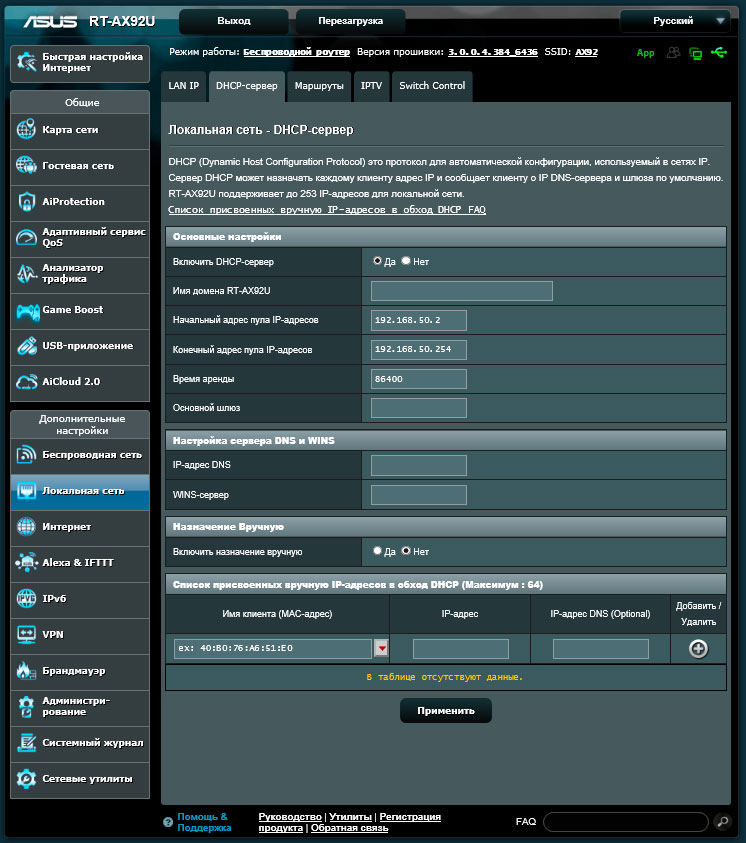Image resolution: width=746 pixels, height=843 pixels.
Task: Click the Адаптивный сервис QoS gauge icon
Action: click(x=26, y=237)
